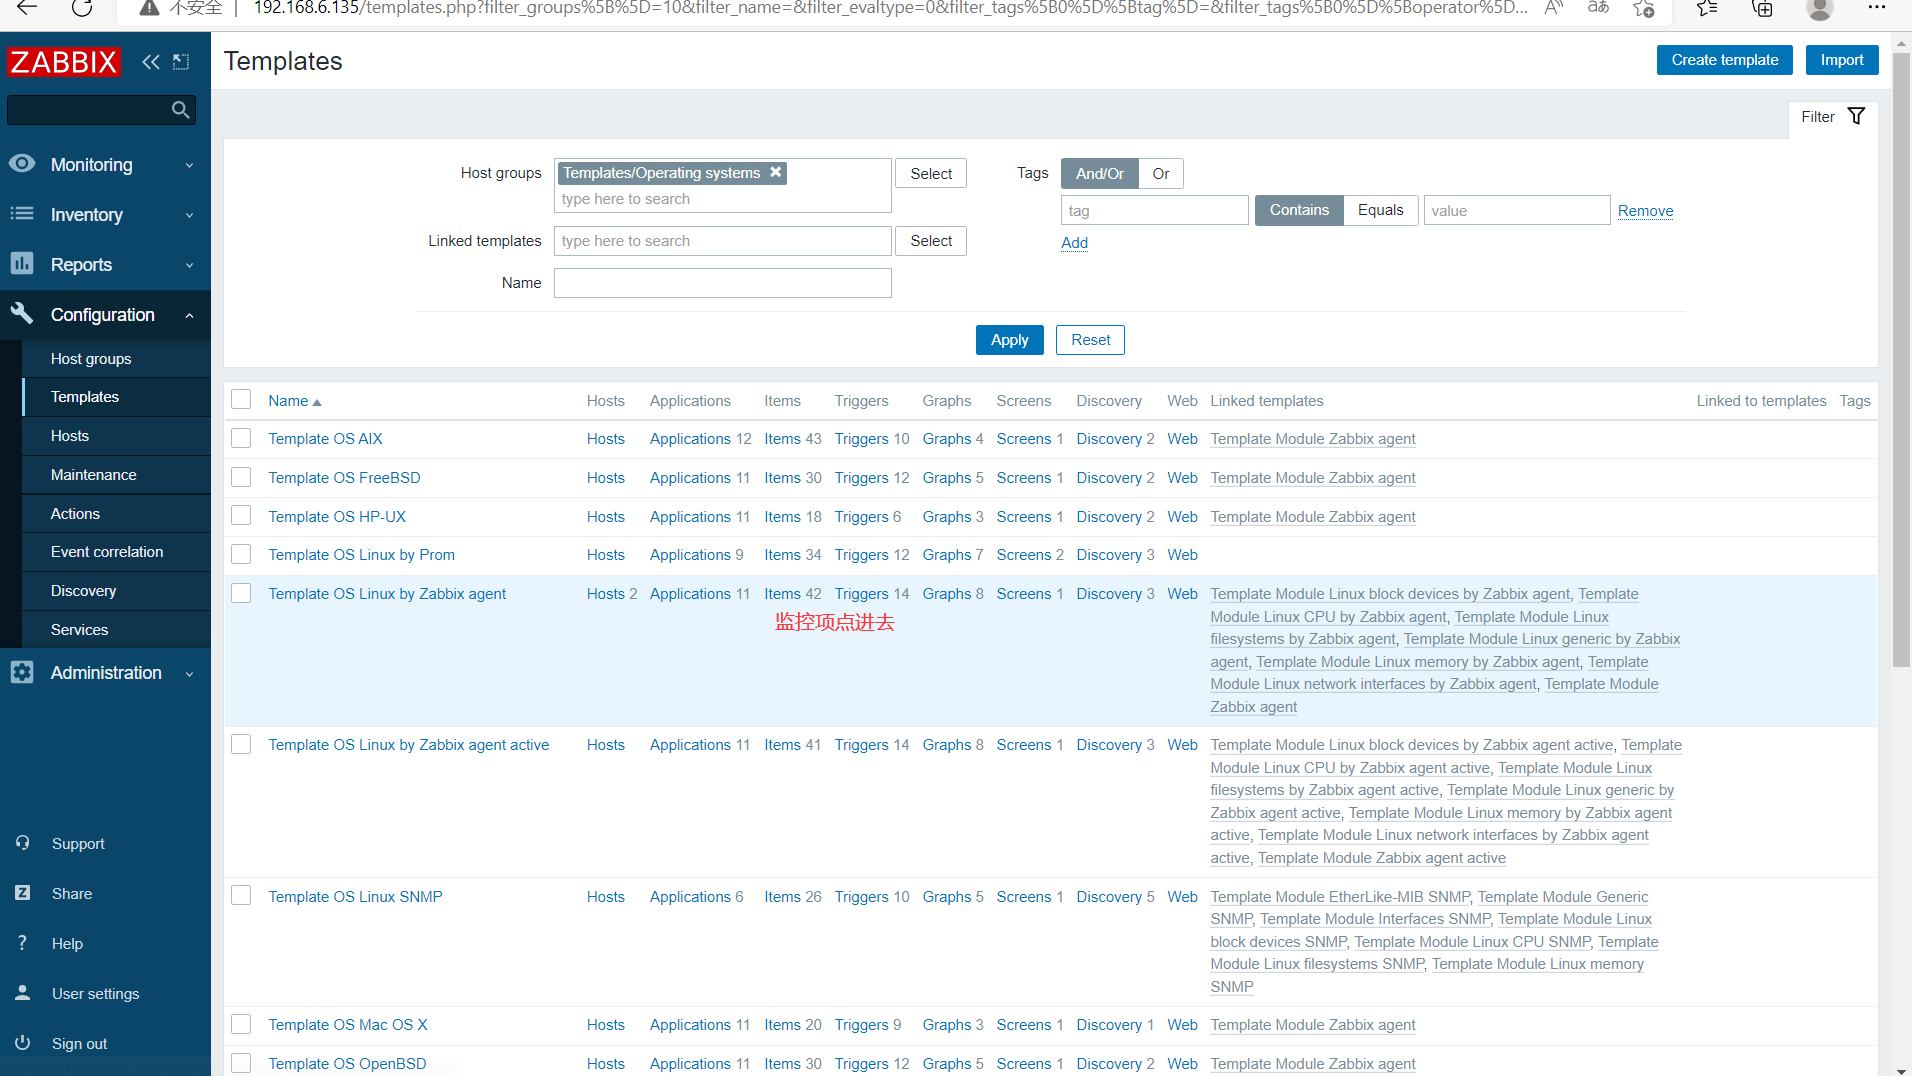The image size is (1912, 1076).
Task: Click the Help question mark icon
Action: click(23, 943)
